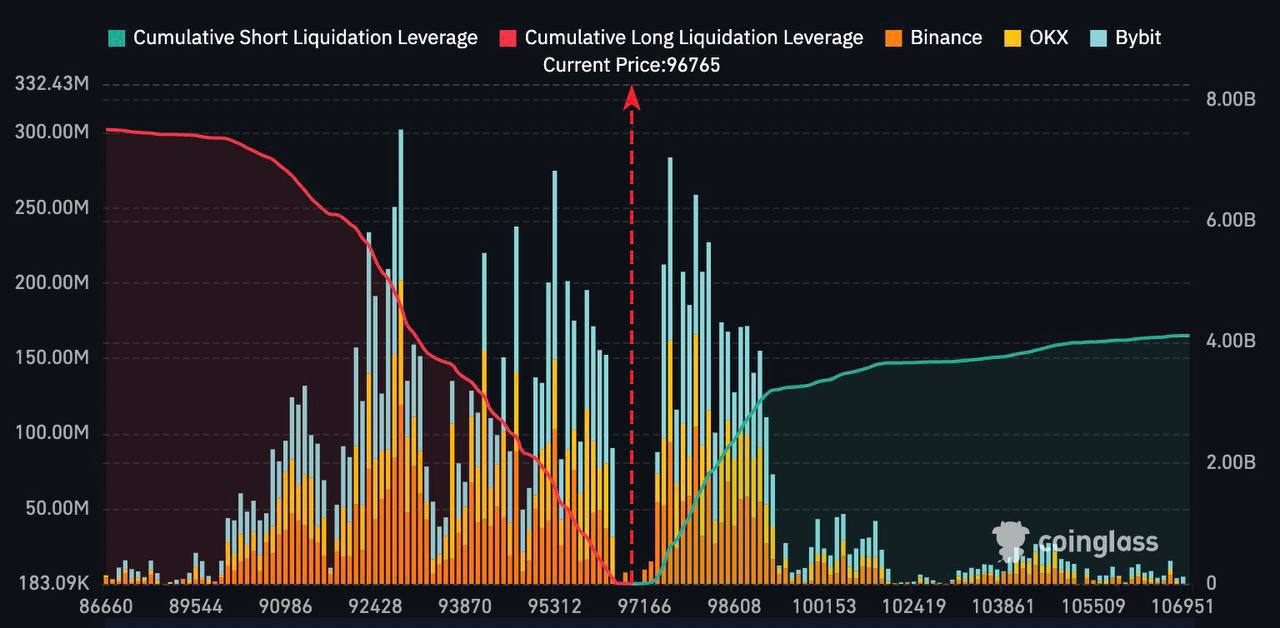This screenshot has height=628, width=1280.
Task: Click the Current Price:96765 label
Action: pos(631,65)
